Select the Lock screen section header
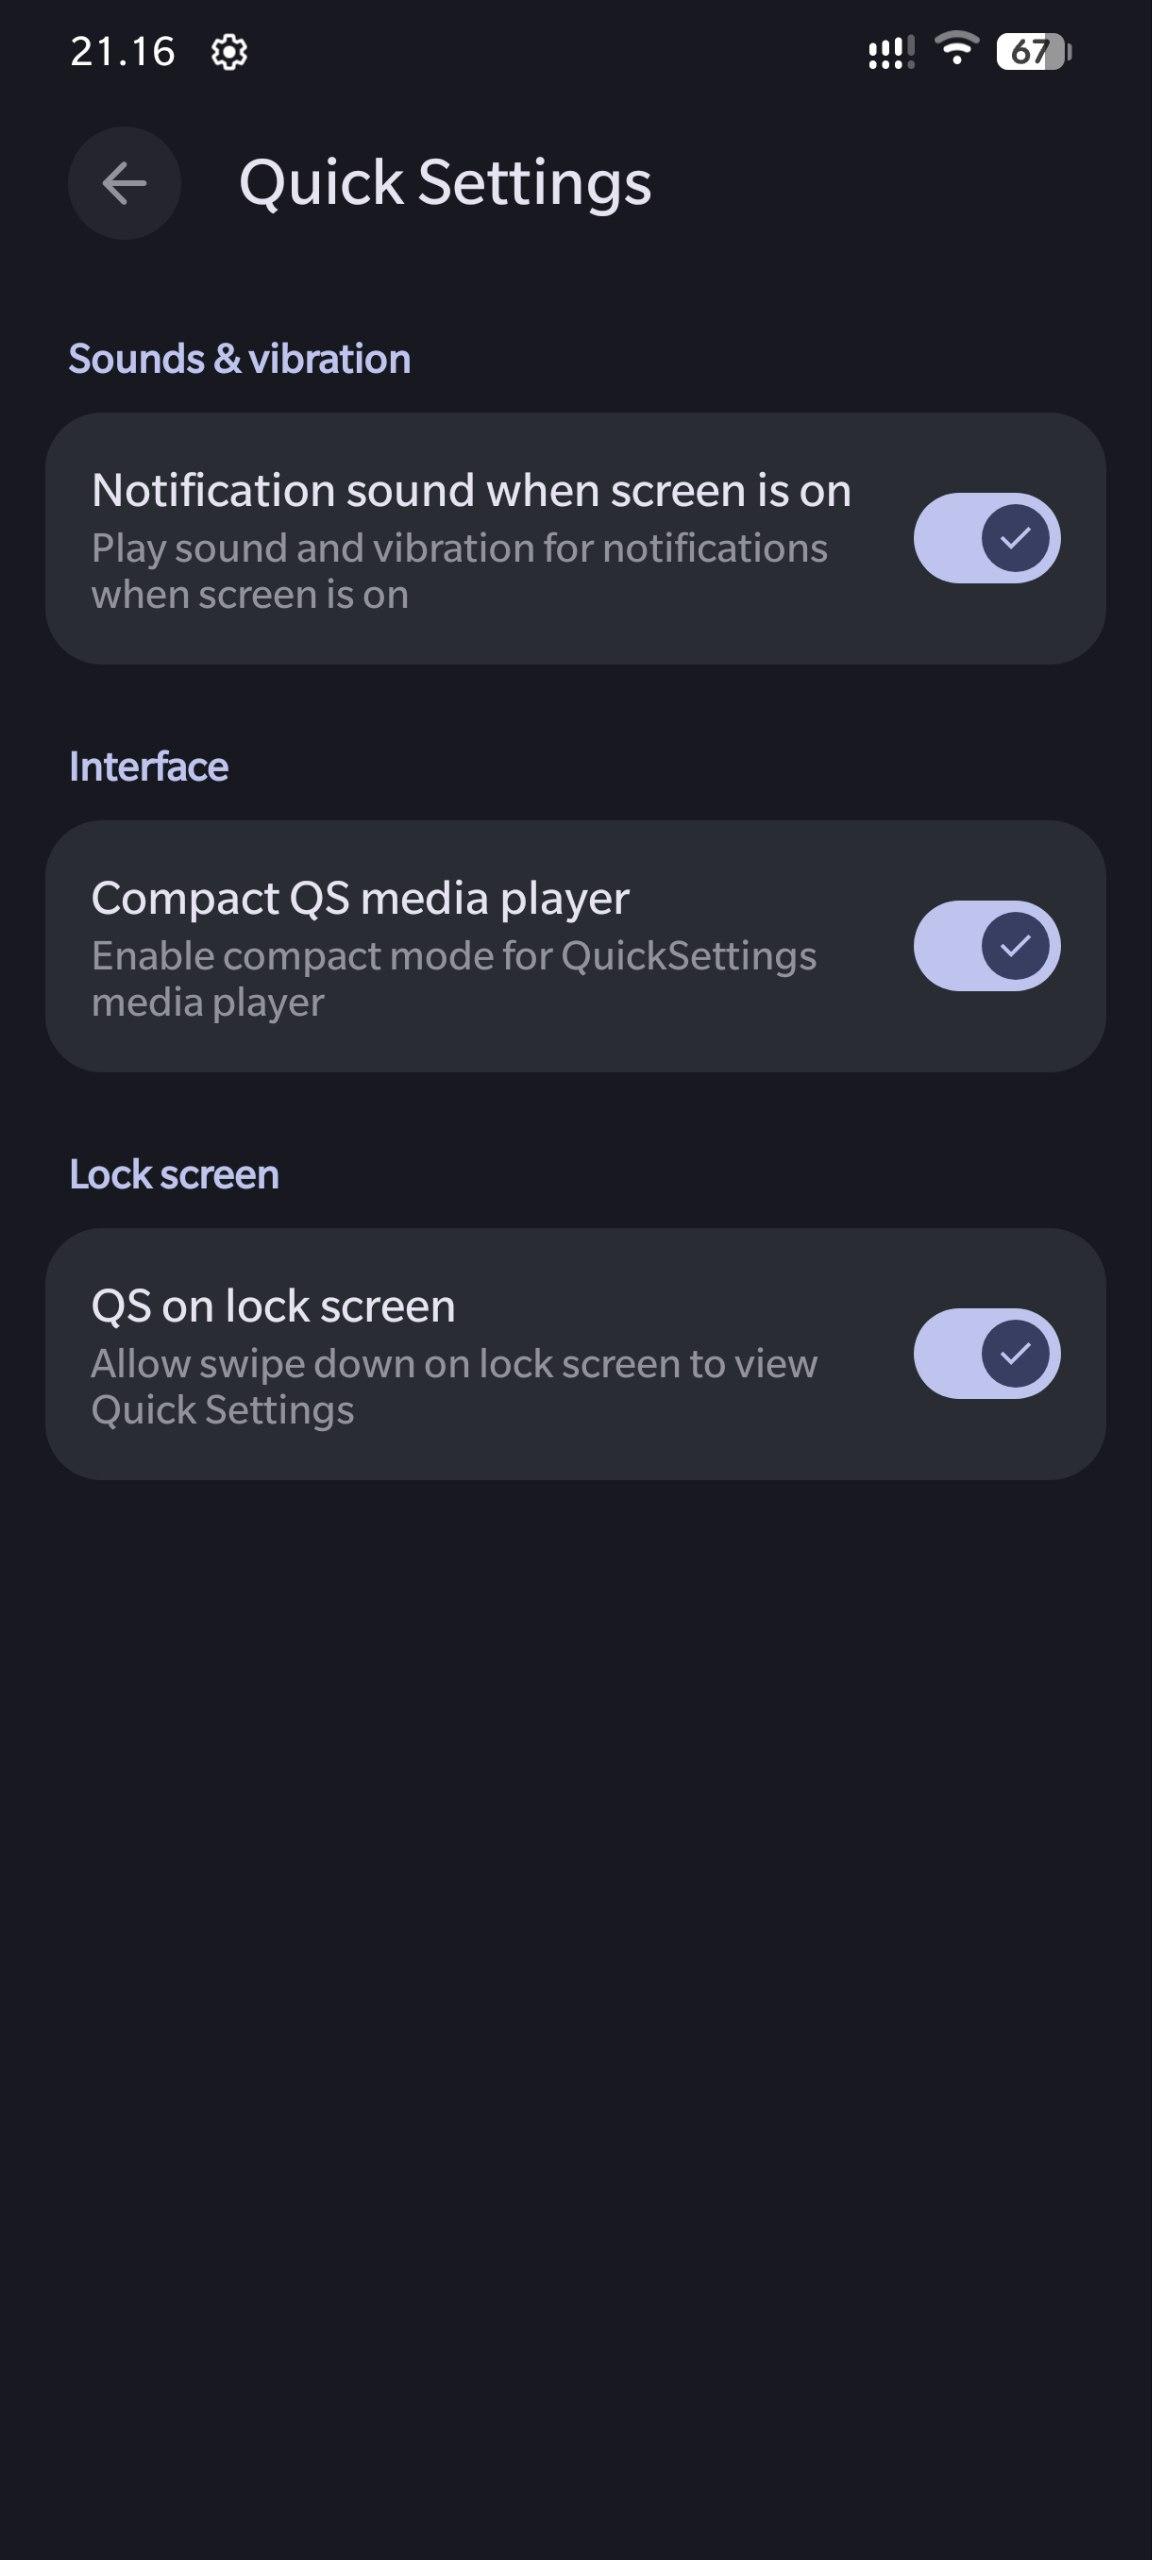 pyautogui.click(x=174, y=1175)
